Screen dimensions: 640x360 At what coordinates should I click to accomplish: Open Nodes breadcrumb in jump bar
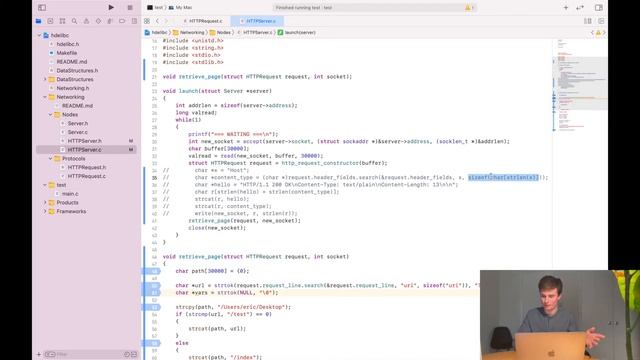click(220, 32)
